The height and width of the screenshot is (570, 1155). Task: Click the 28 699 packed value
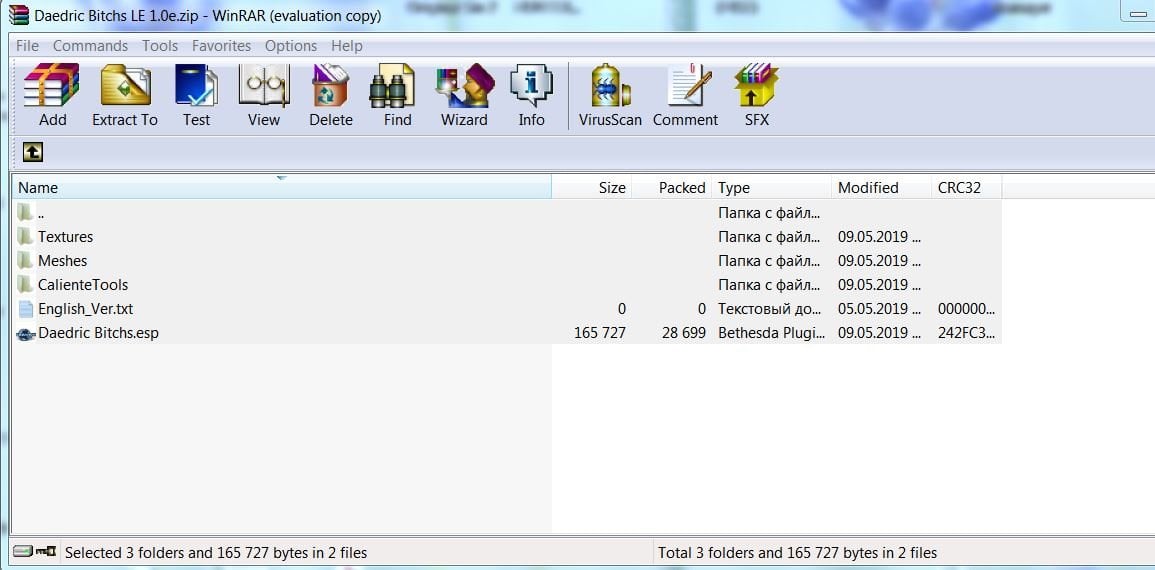pos(684,333)
